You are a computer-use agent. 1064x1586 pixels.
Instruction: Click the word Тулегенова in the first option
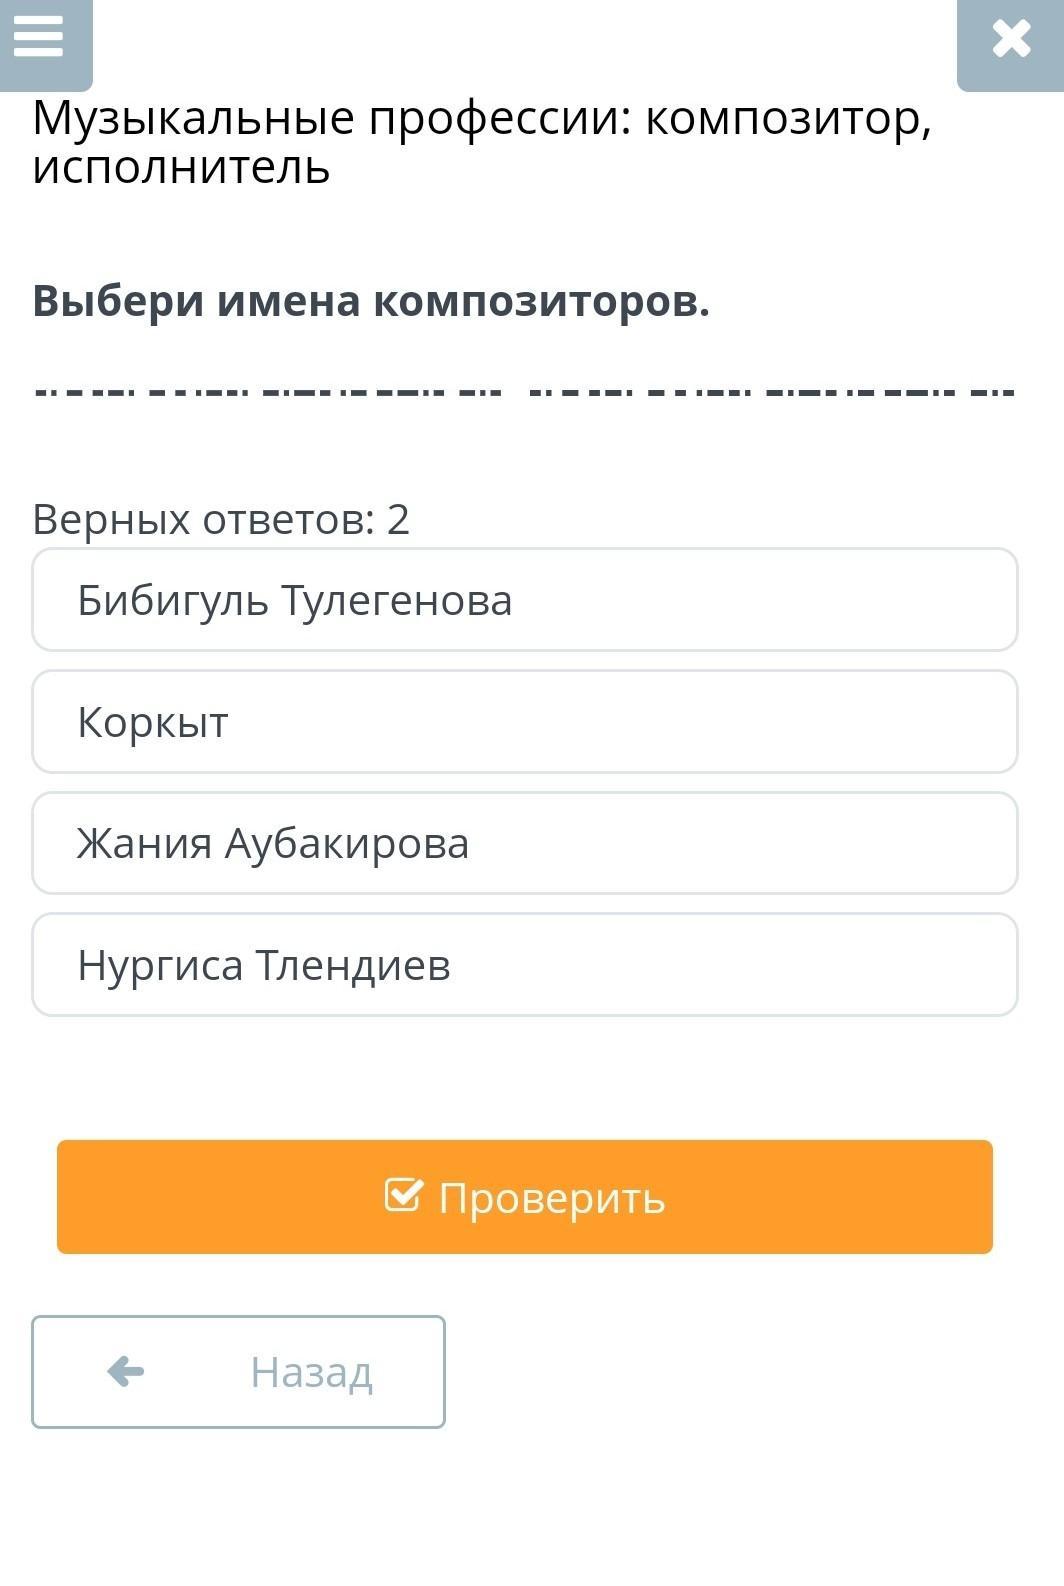pyautogui.click(x=396, y=601)
